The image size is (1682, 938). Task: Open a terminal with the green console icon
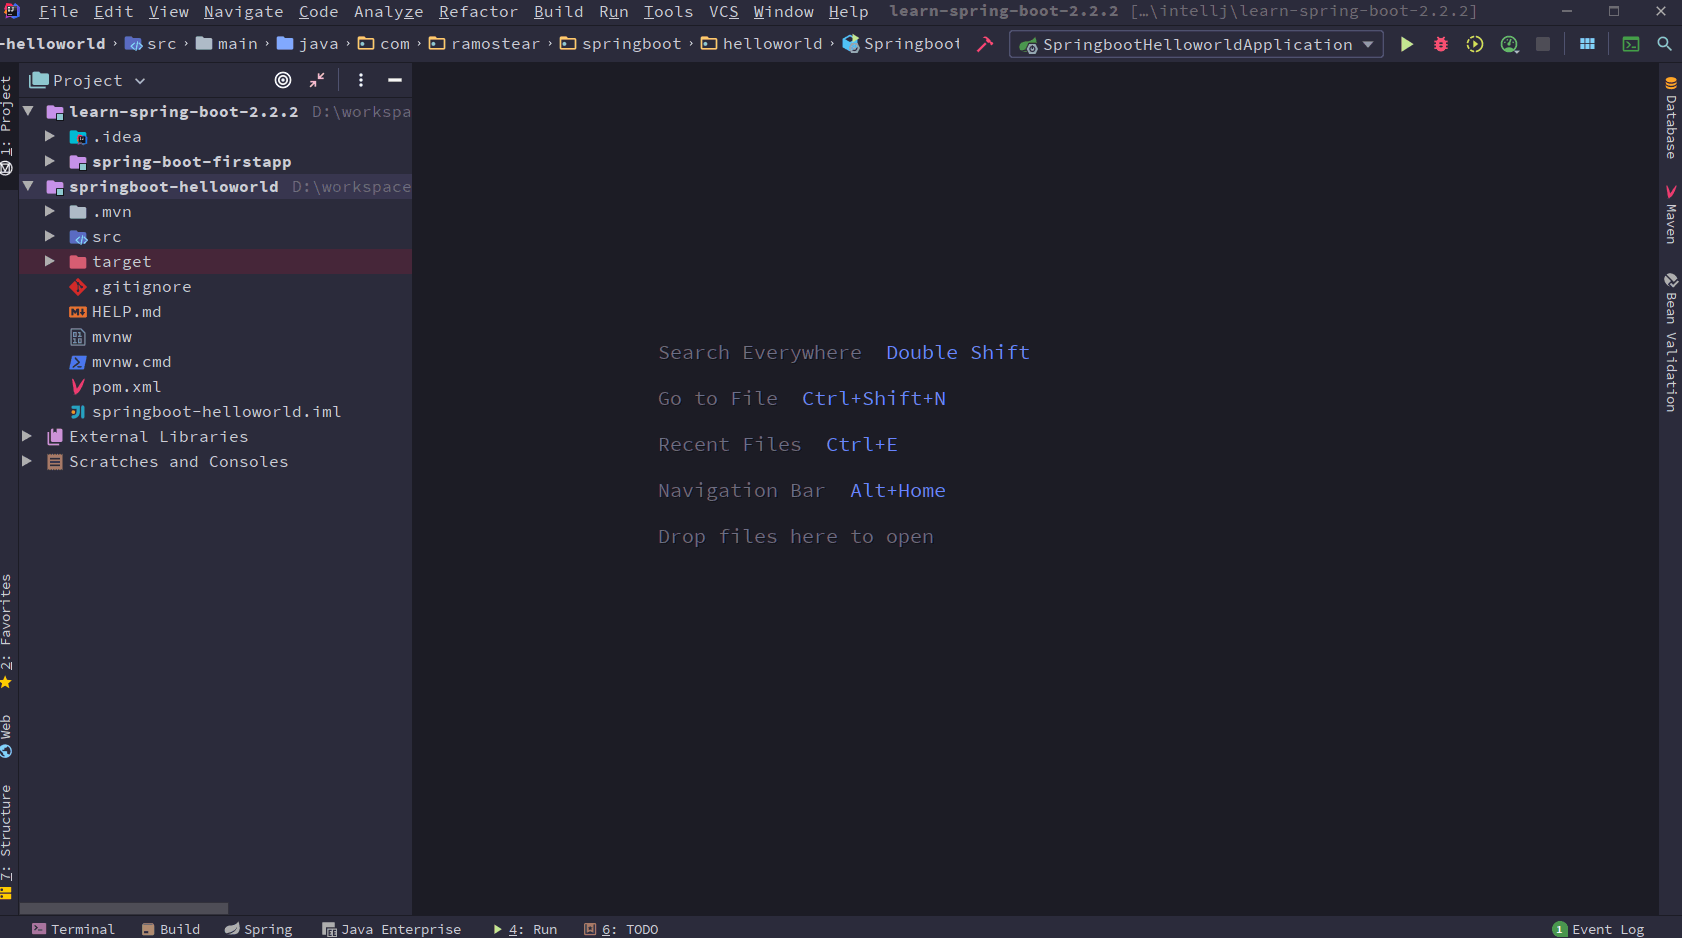coord(1631,44)
